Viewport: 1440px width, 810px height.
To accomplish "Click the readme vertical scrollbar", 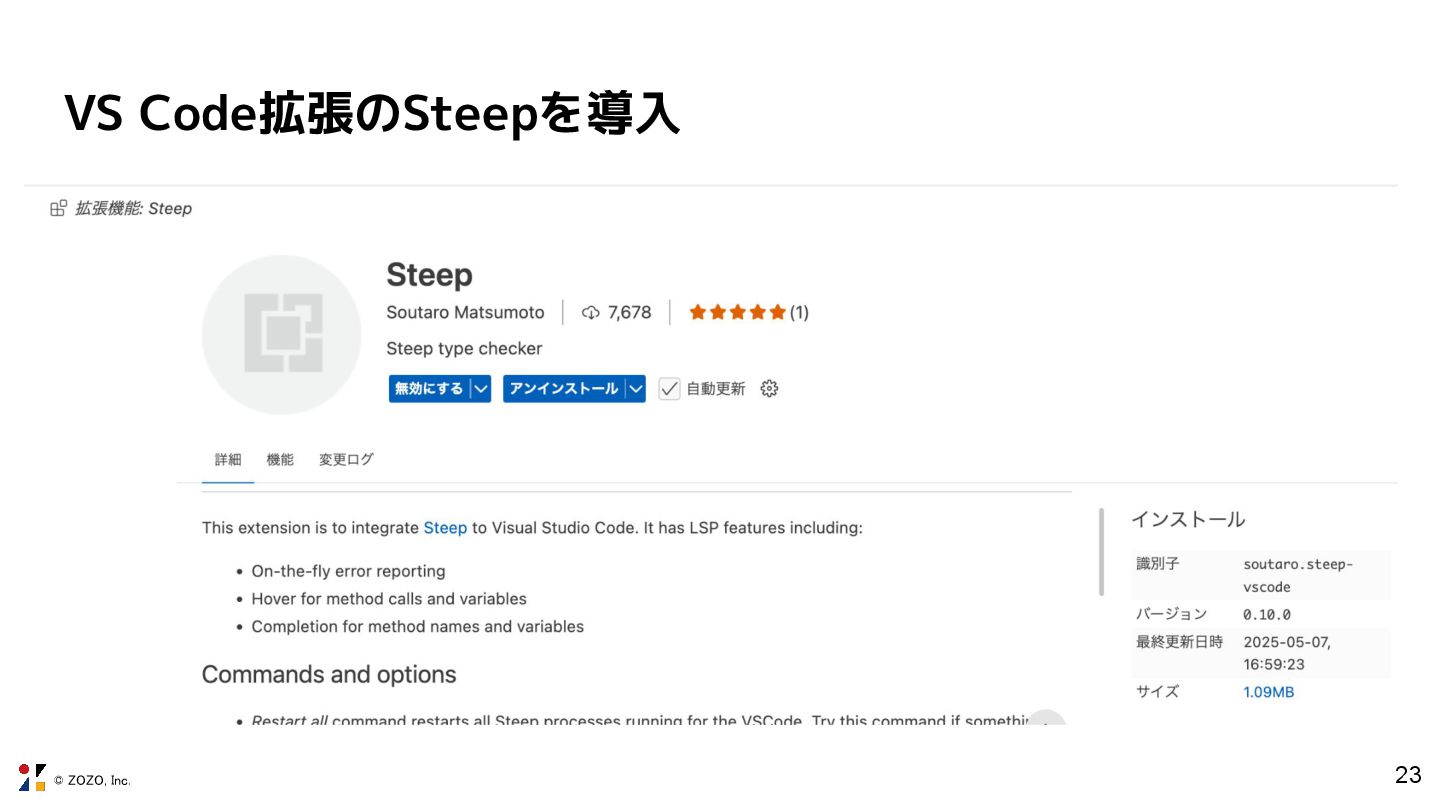I will point(1102,552).
